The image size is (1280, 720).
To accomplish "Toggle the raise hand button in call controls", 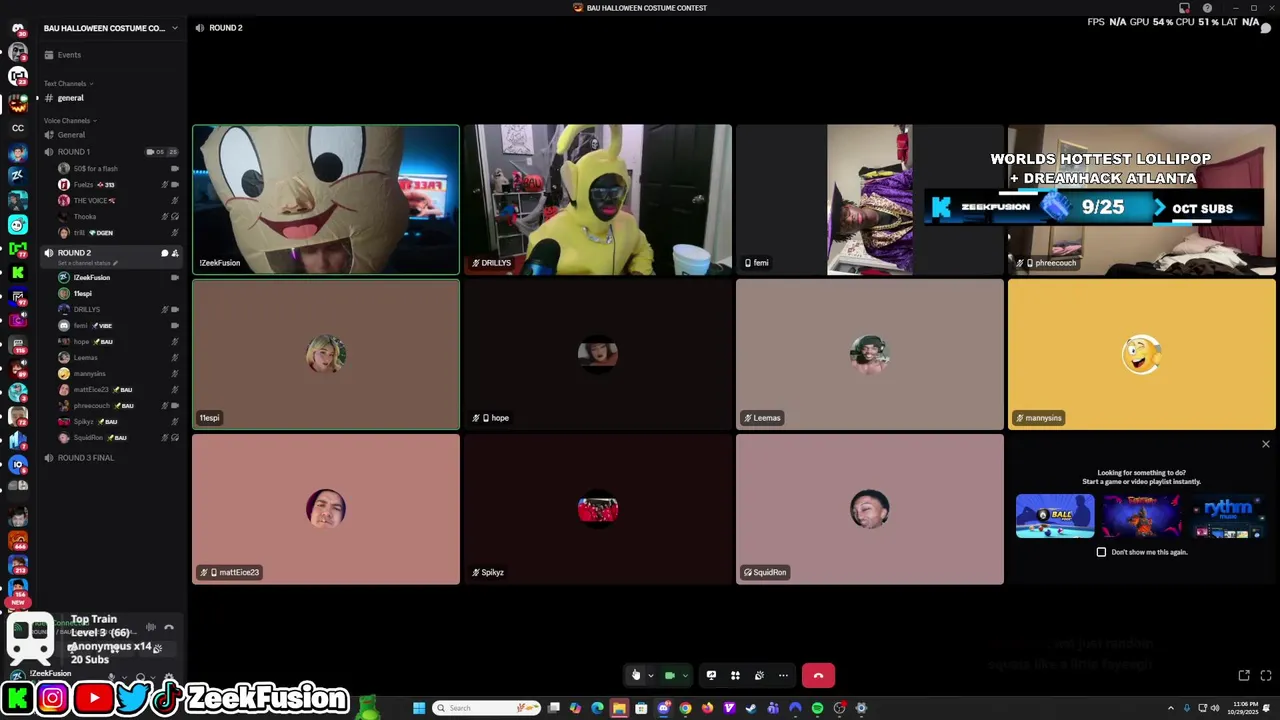I will click(635, 675).
